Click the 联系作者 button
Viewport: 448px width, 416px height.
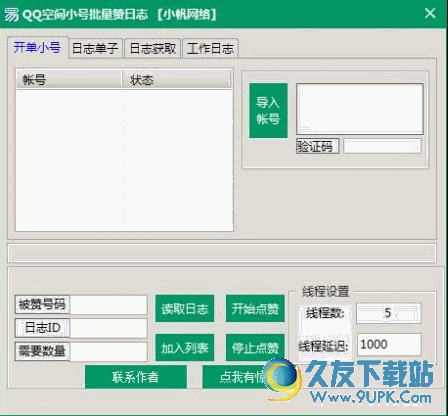136,377
